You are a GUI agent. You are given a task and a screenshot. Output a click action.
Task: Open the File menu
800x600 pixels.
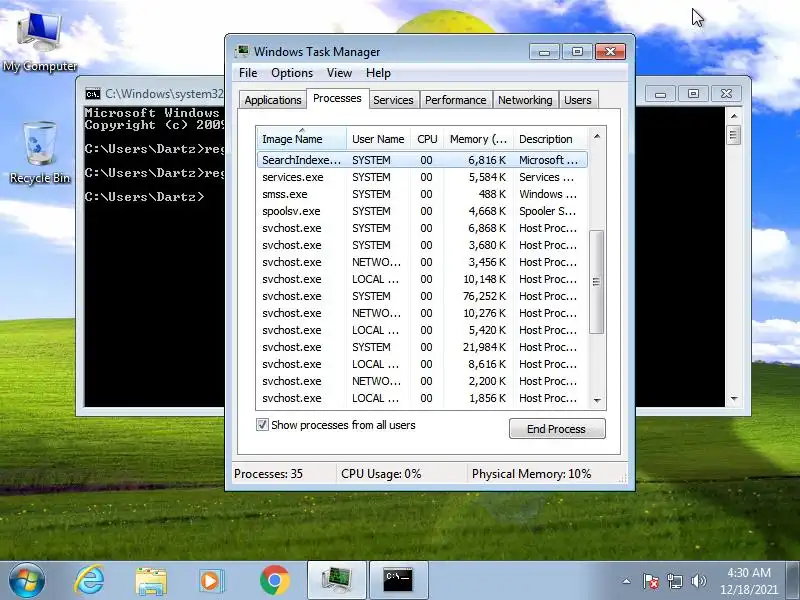tap(248, 73)
